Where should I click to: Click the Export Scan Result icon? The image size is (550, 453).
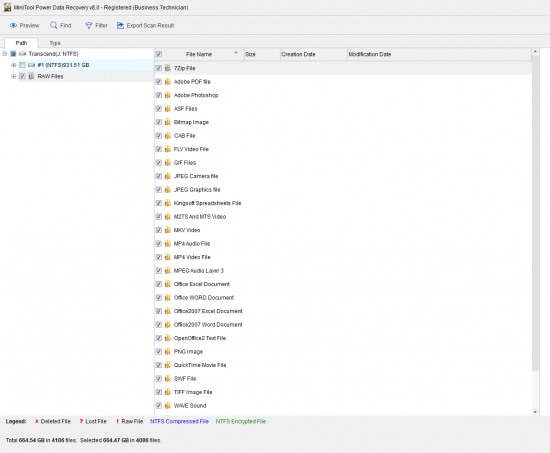(x=120, y=25)
